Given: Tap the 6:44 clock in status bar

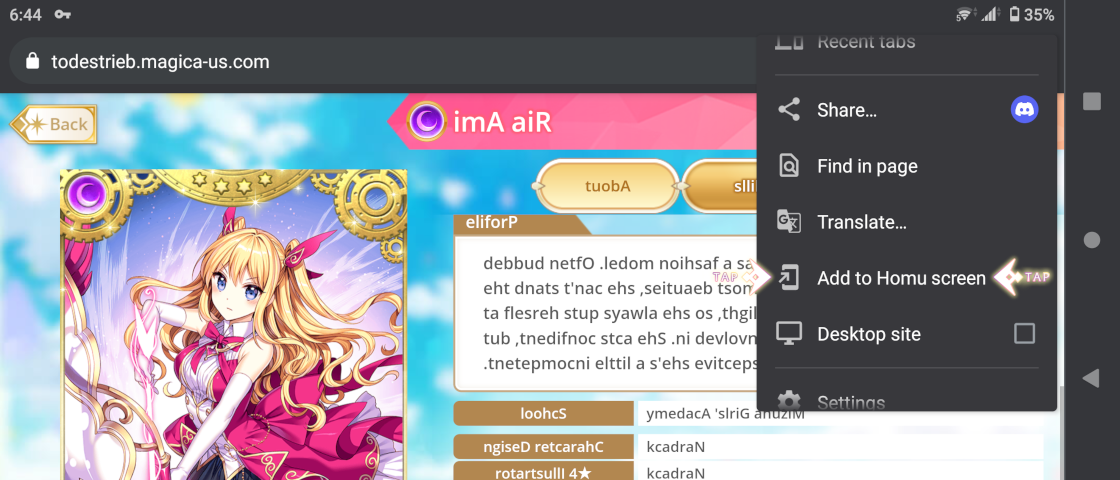Looking at the screenshot, I should [x=25, y=14].
